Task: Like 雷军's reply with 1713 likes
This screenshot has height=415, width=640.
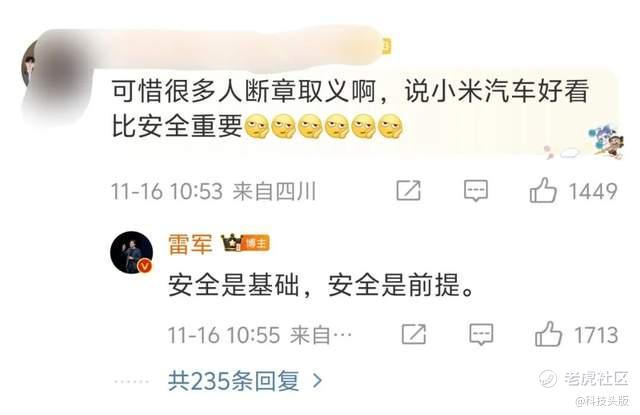Action: point(548,333)
